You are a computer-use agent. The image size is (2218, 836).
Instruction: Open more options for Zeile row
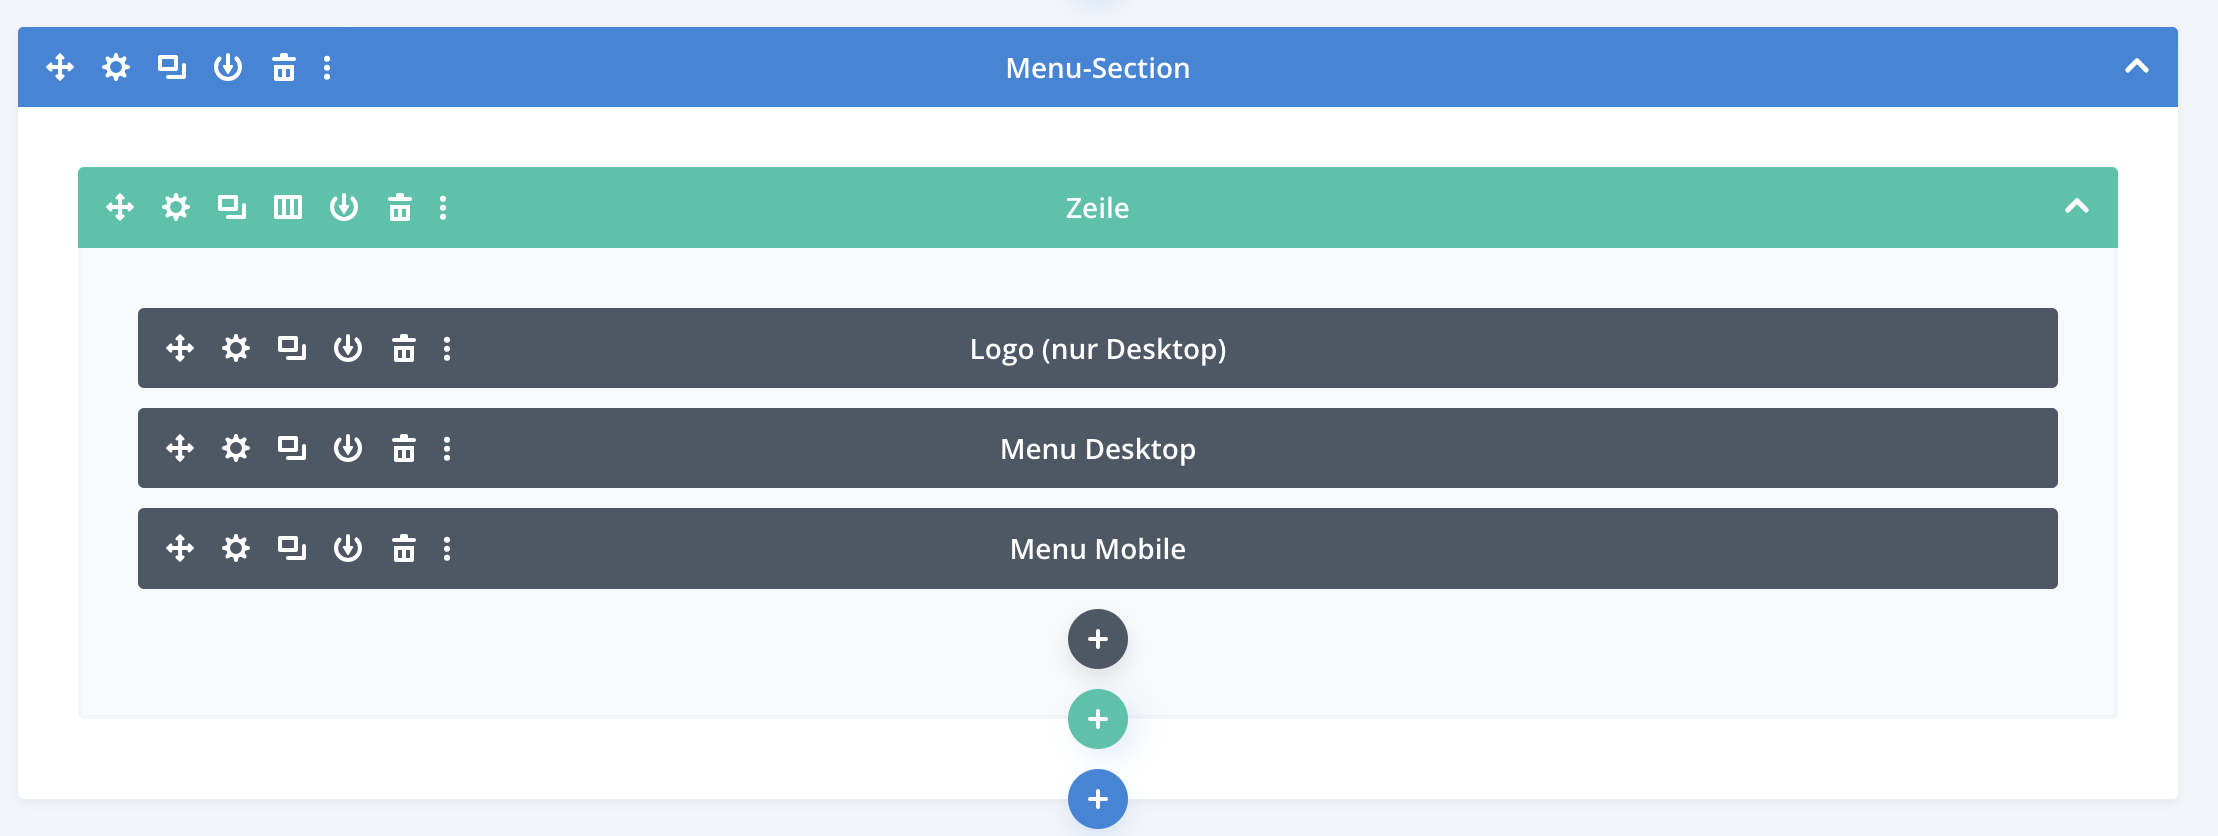pyautogui.click(x=443, y=207)
